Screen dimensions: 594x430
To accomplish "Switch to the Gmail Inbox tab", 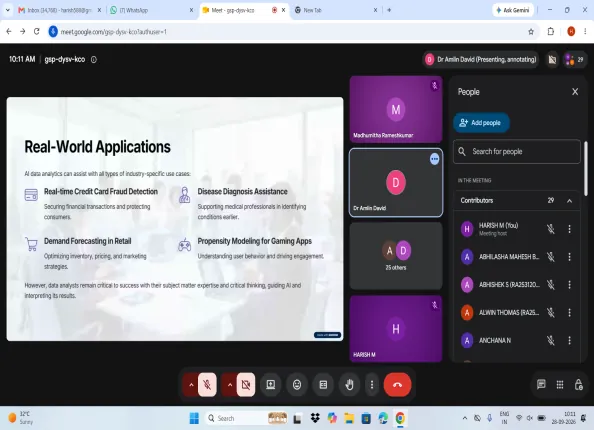I will (x=60, y=10).
